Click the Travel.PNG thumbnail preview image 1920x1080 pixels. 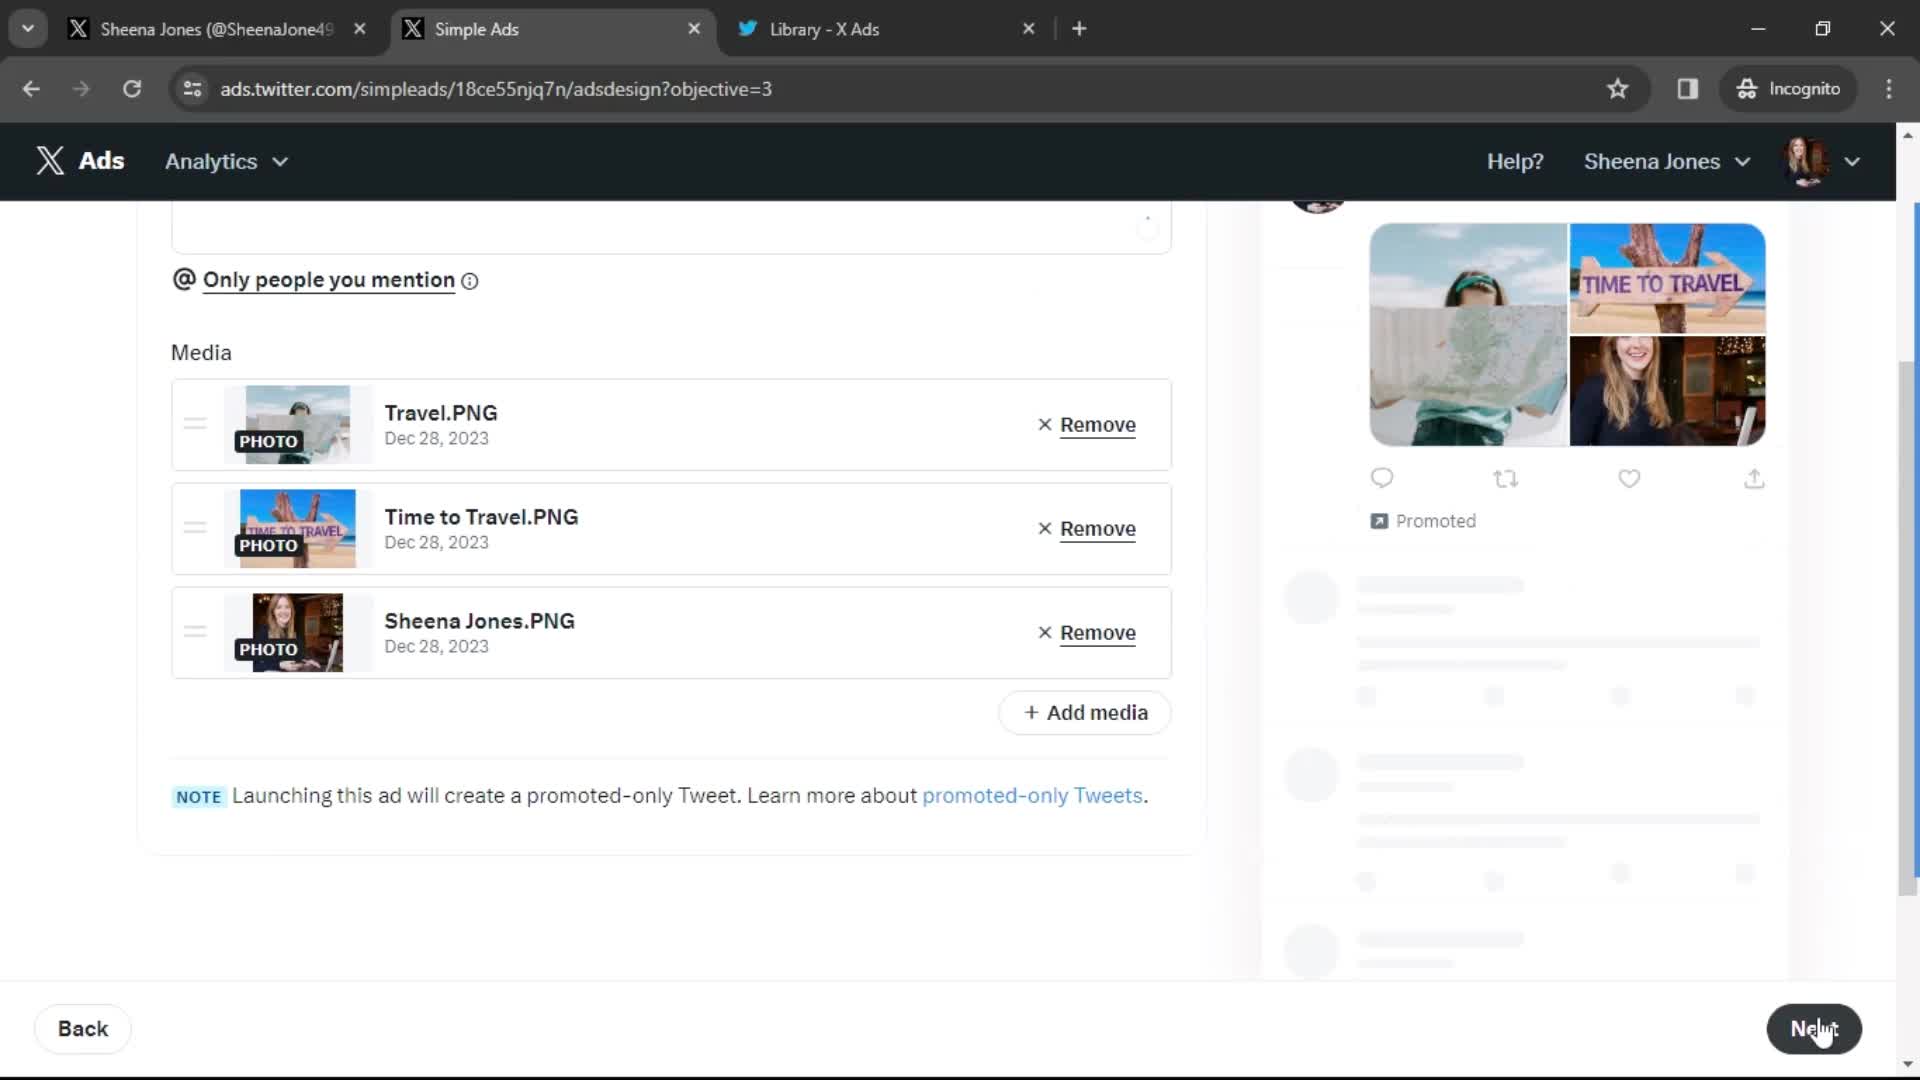(x=297, y=422)
